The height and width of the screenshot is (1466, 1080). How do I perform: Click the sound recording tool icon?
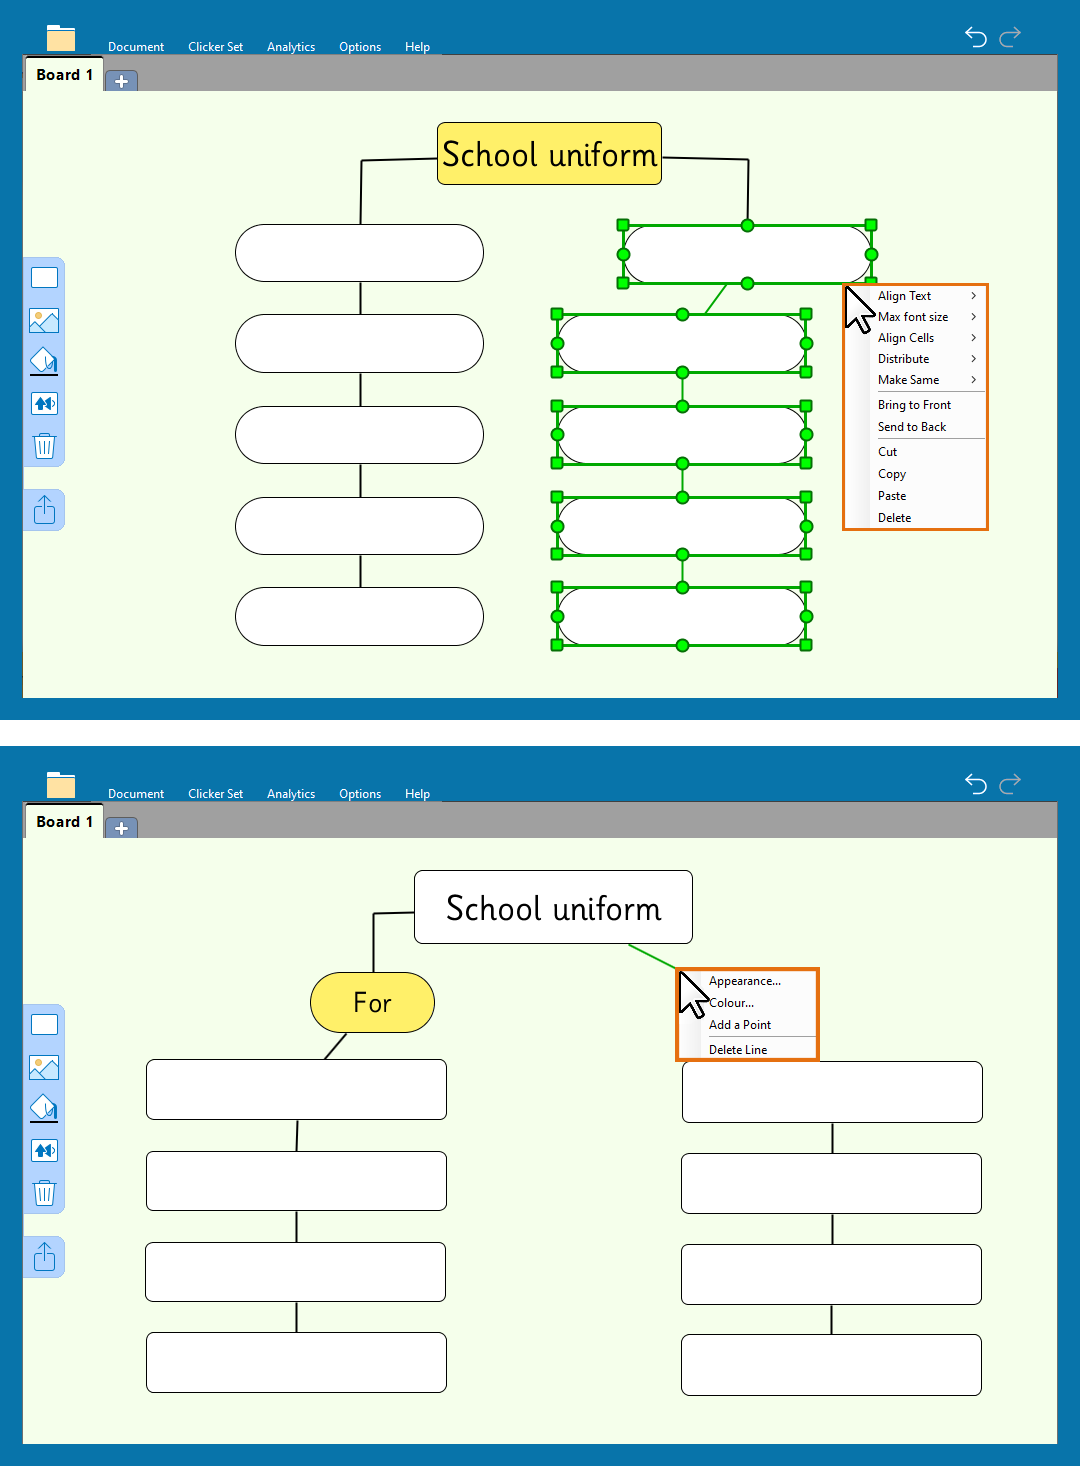(x=44, y=403)
